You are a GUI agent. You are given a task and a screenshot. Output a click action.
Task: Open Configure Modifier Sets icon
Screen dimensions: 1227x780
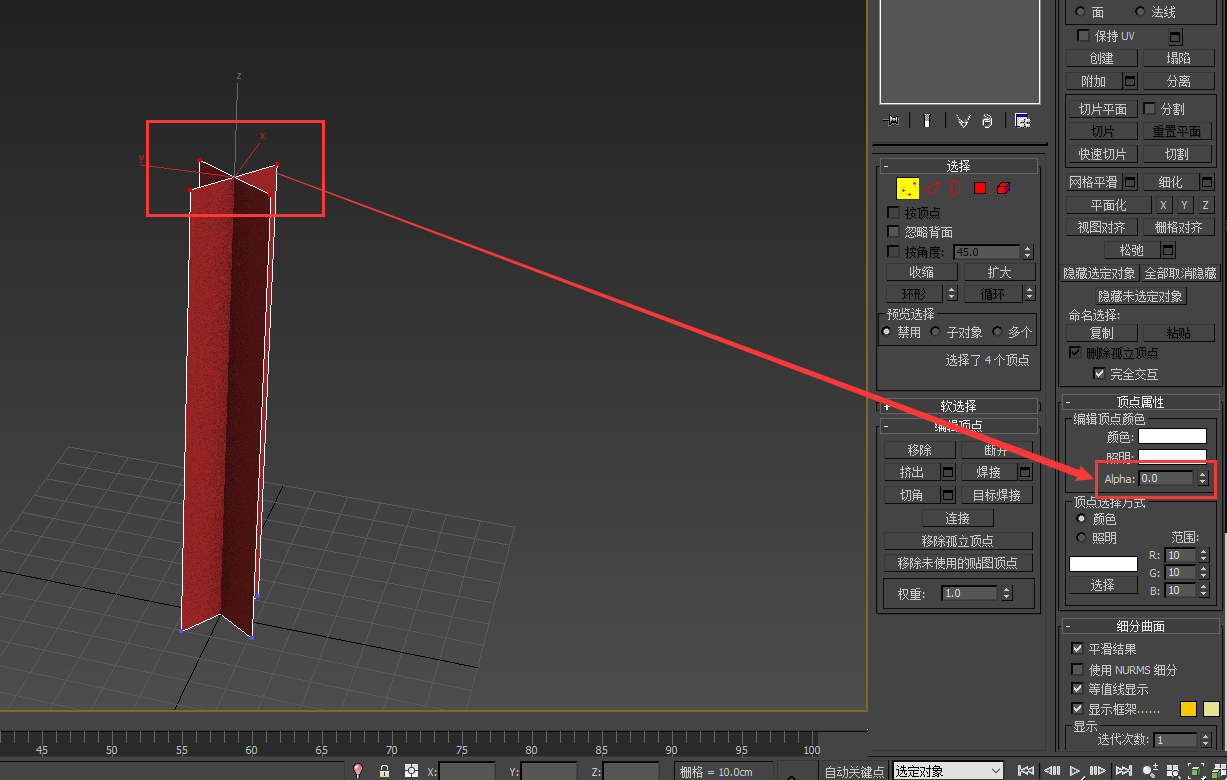click(1022, 120)
